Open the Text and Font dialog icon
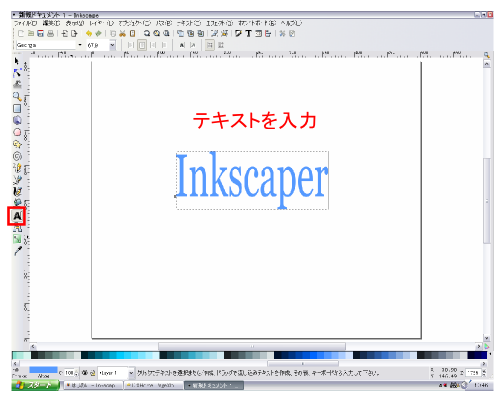The image size is (500, 400). pos(248,33)
